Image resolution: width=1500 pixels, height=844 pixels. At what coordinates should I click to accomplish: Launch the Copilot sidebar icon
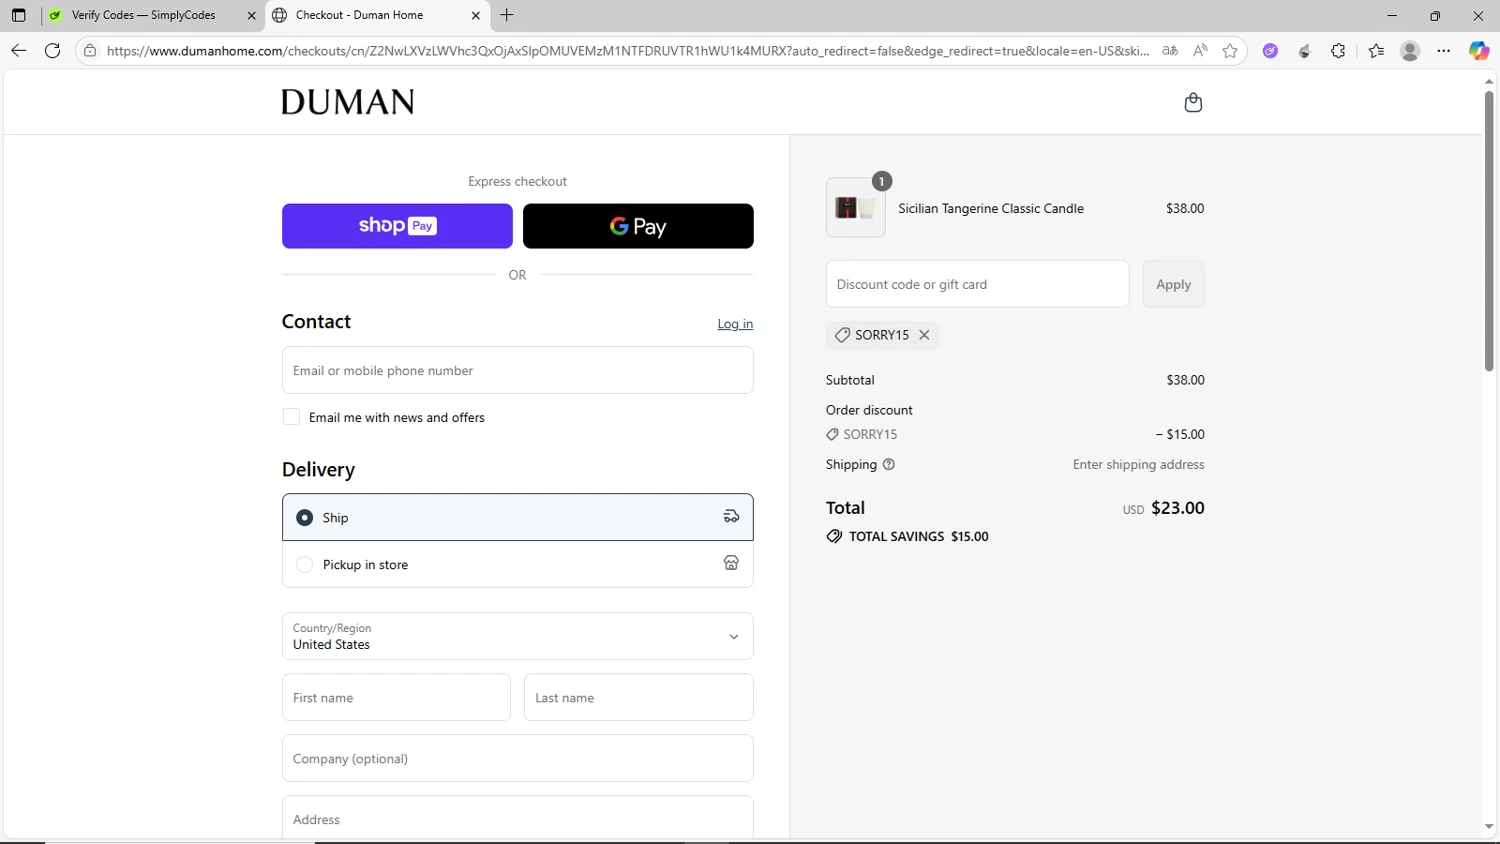coord(1478,51)
